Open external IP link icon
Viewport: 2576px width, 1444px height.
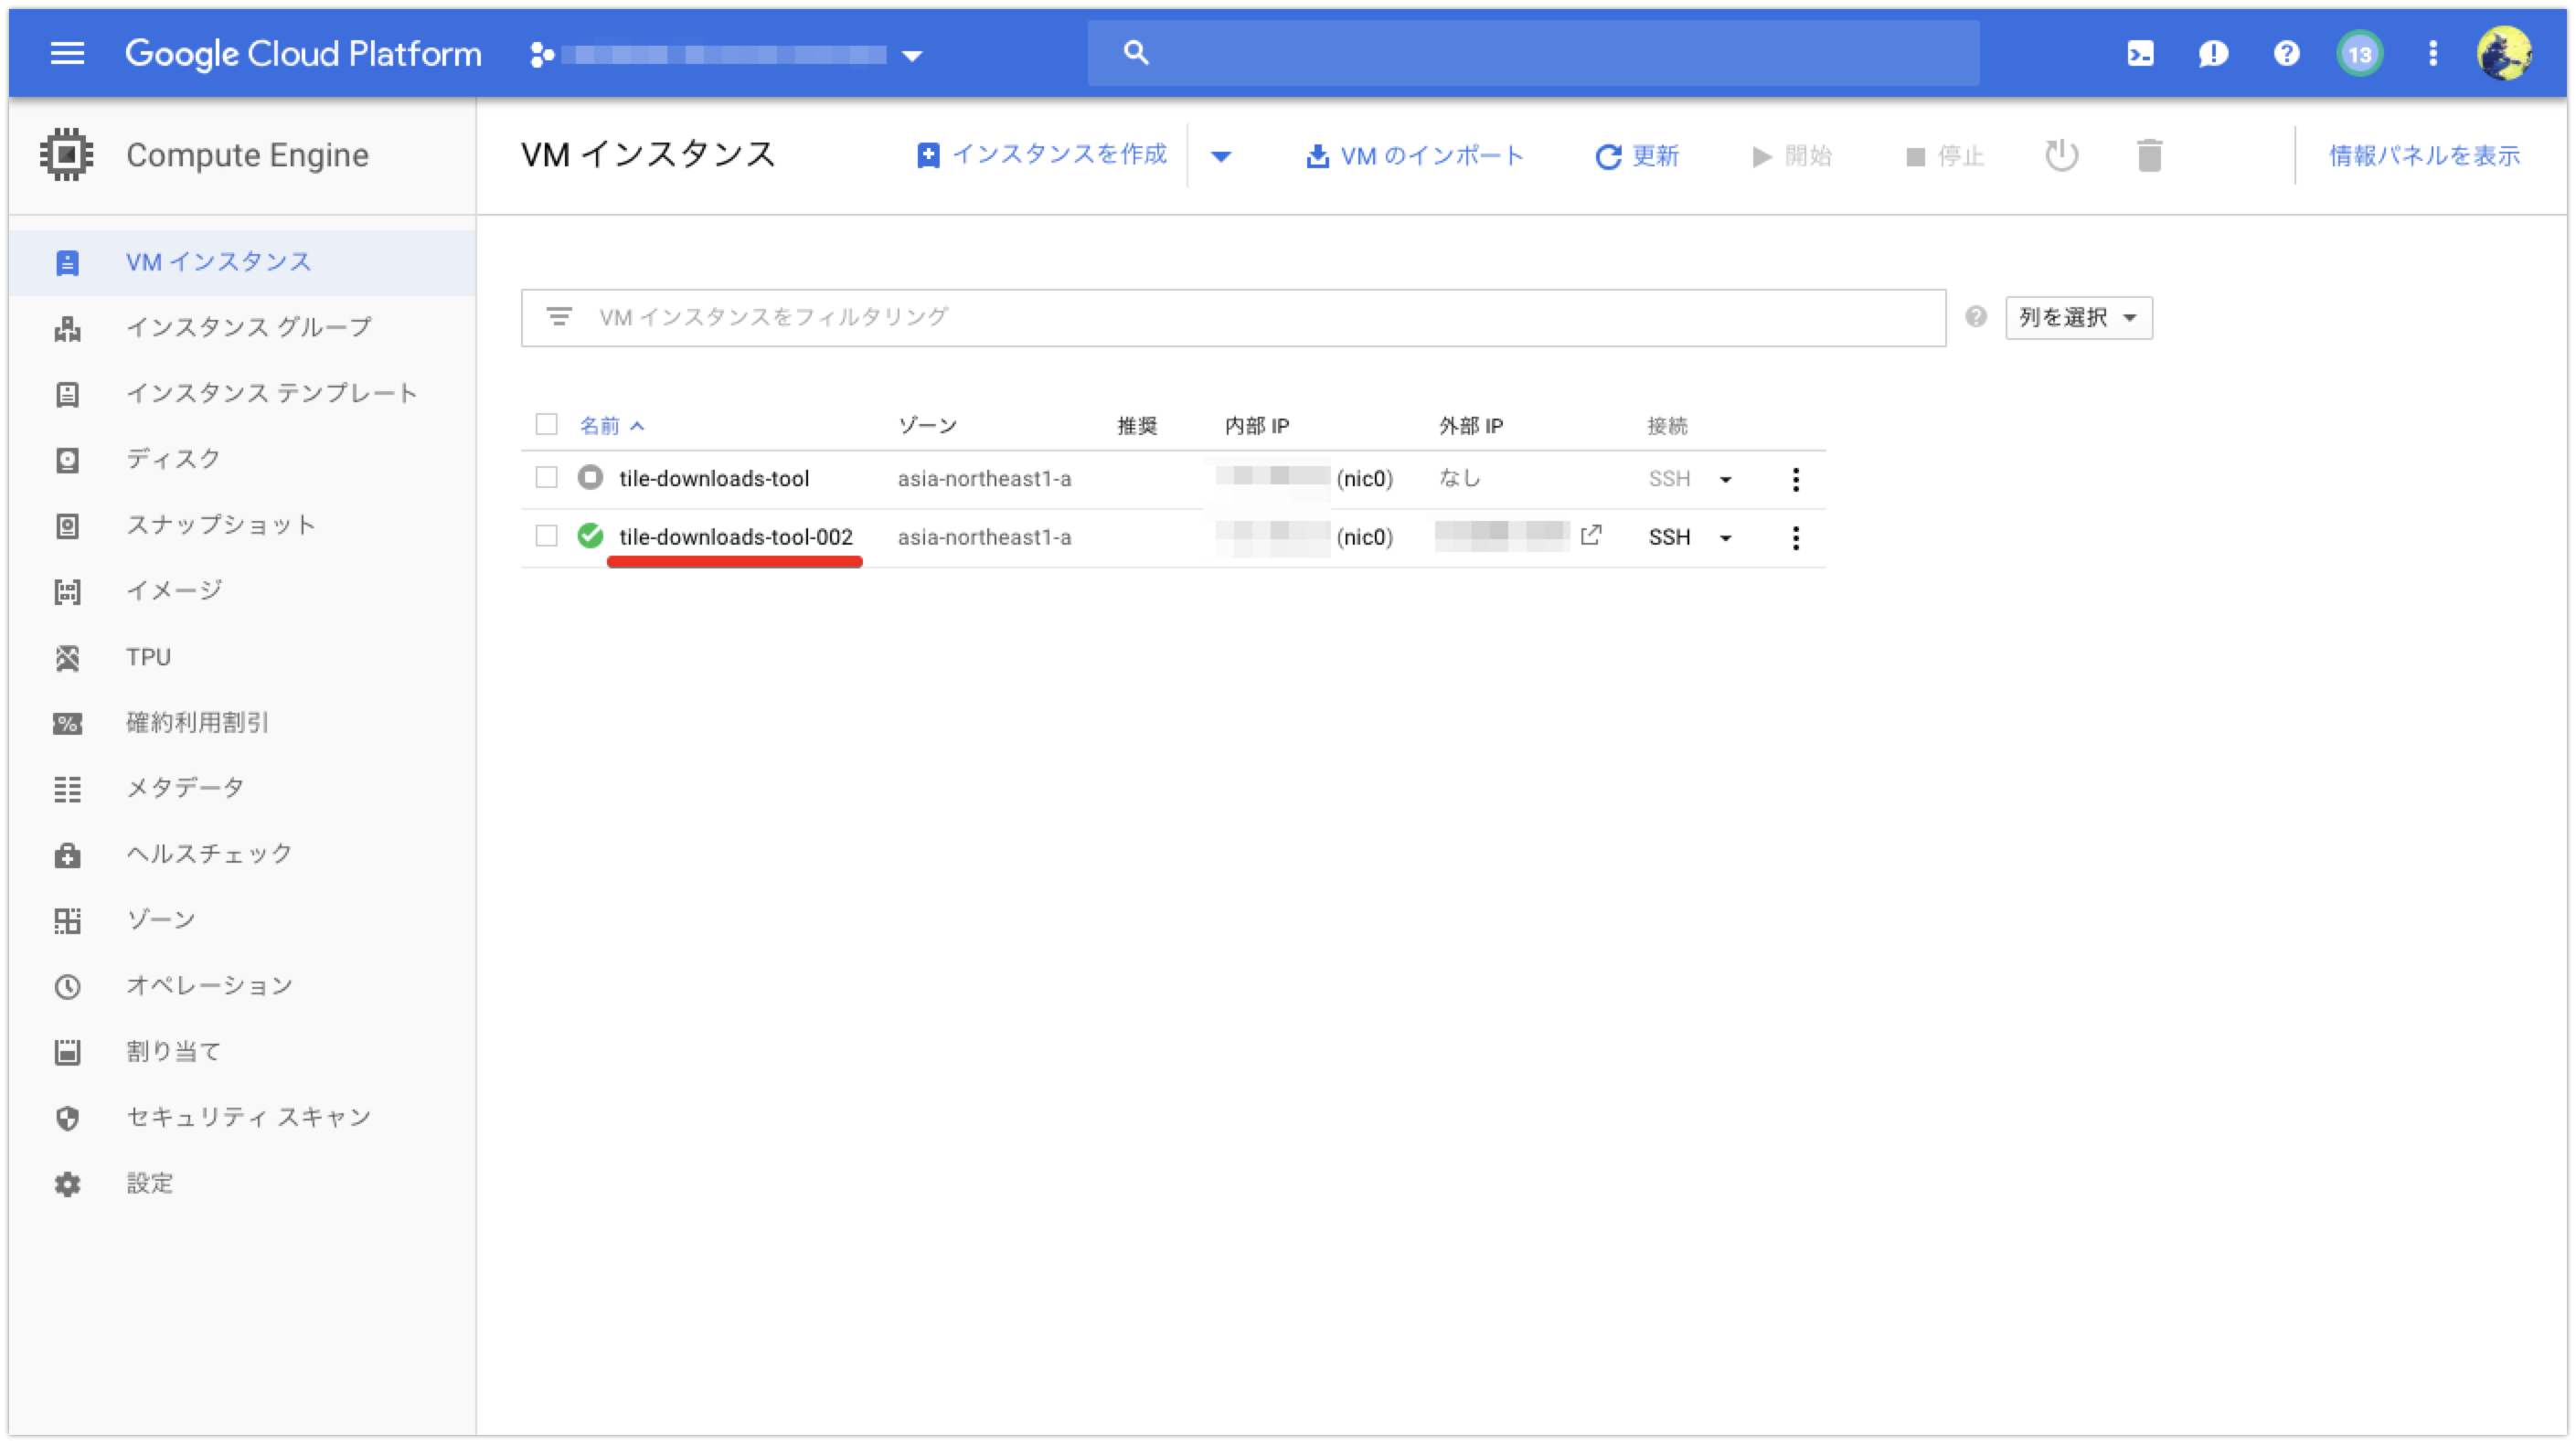pyautogui.click(x=1590, y=535)
